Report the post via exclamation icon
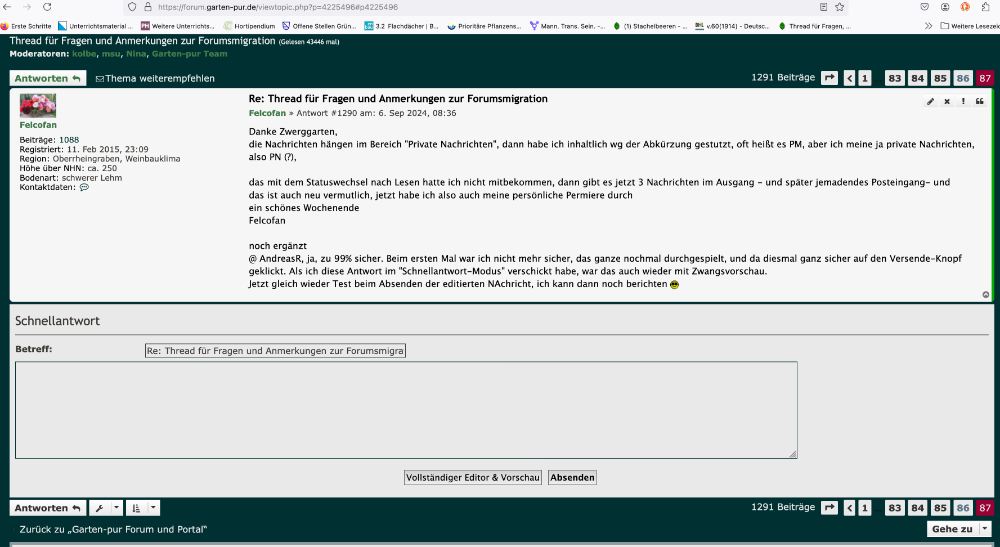This screenshot has width=1000, height=547. point(963,102)
